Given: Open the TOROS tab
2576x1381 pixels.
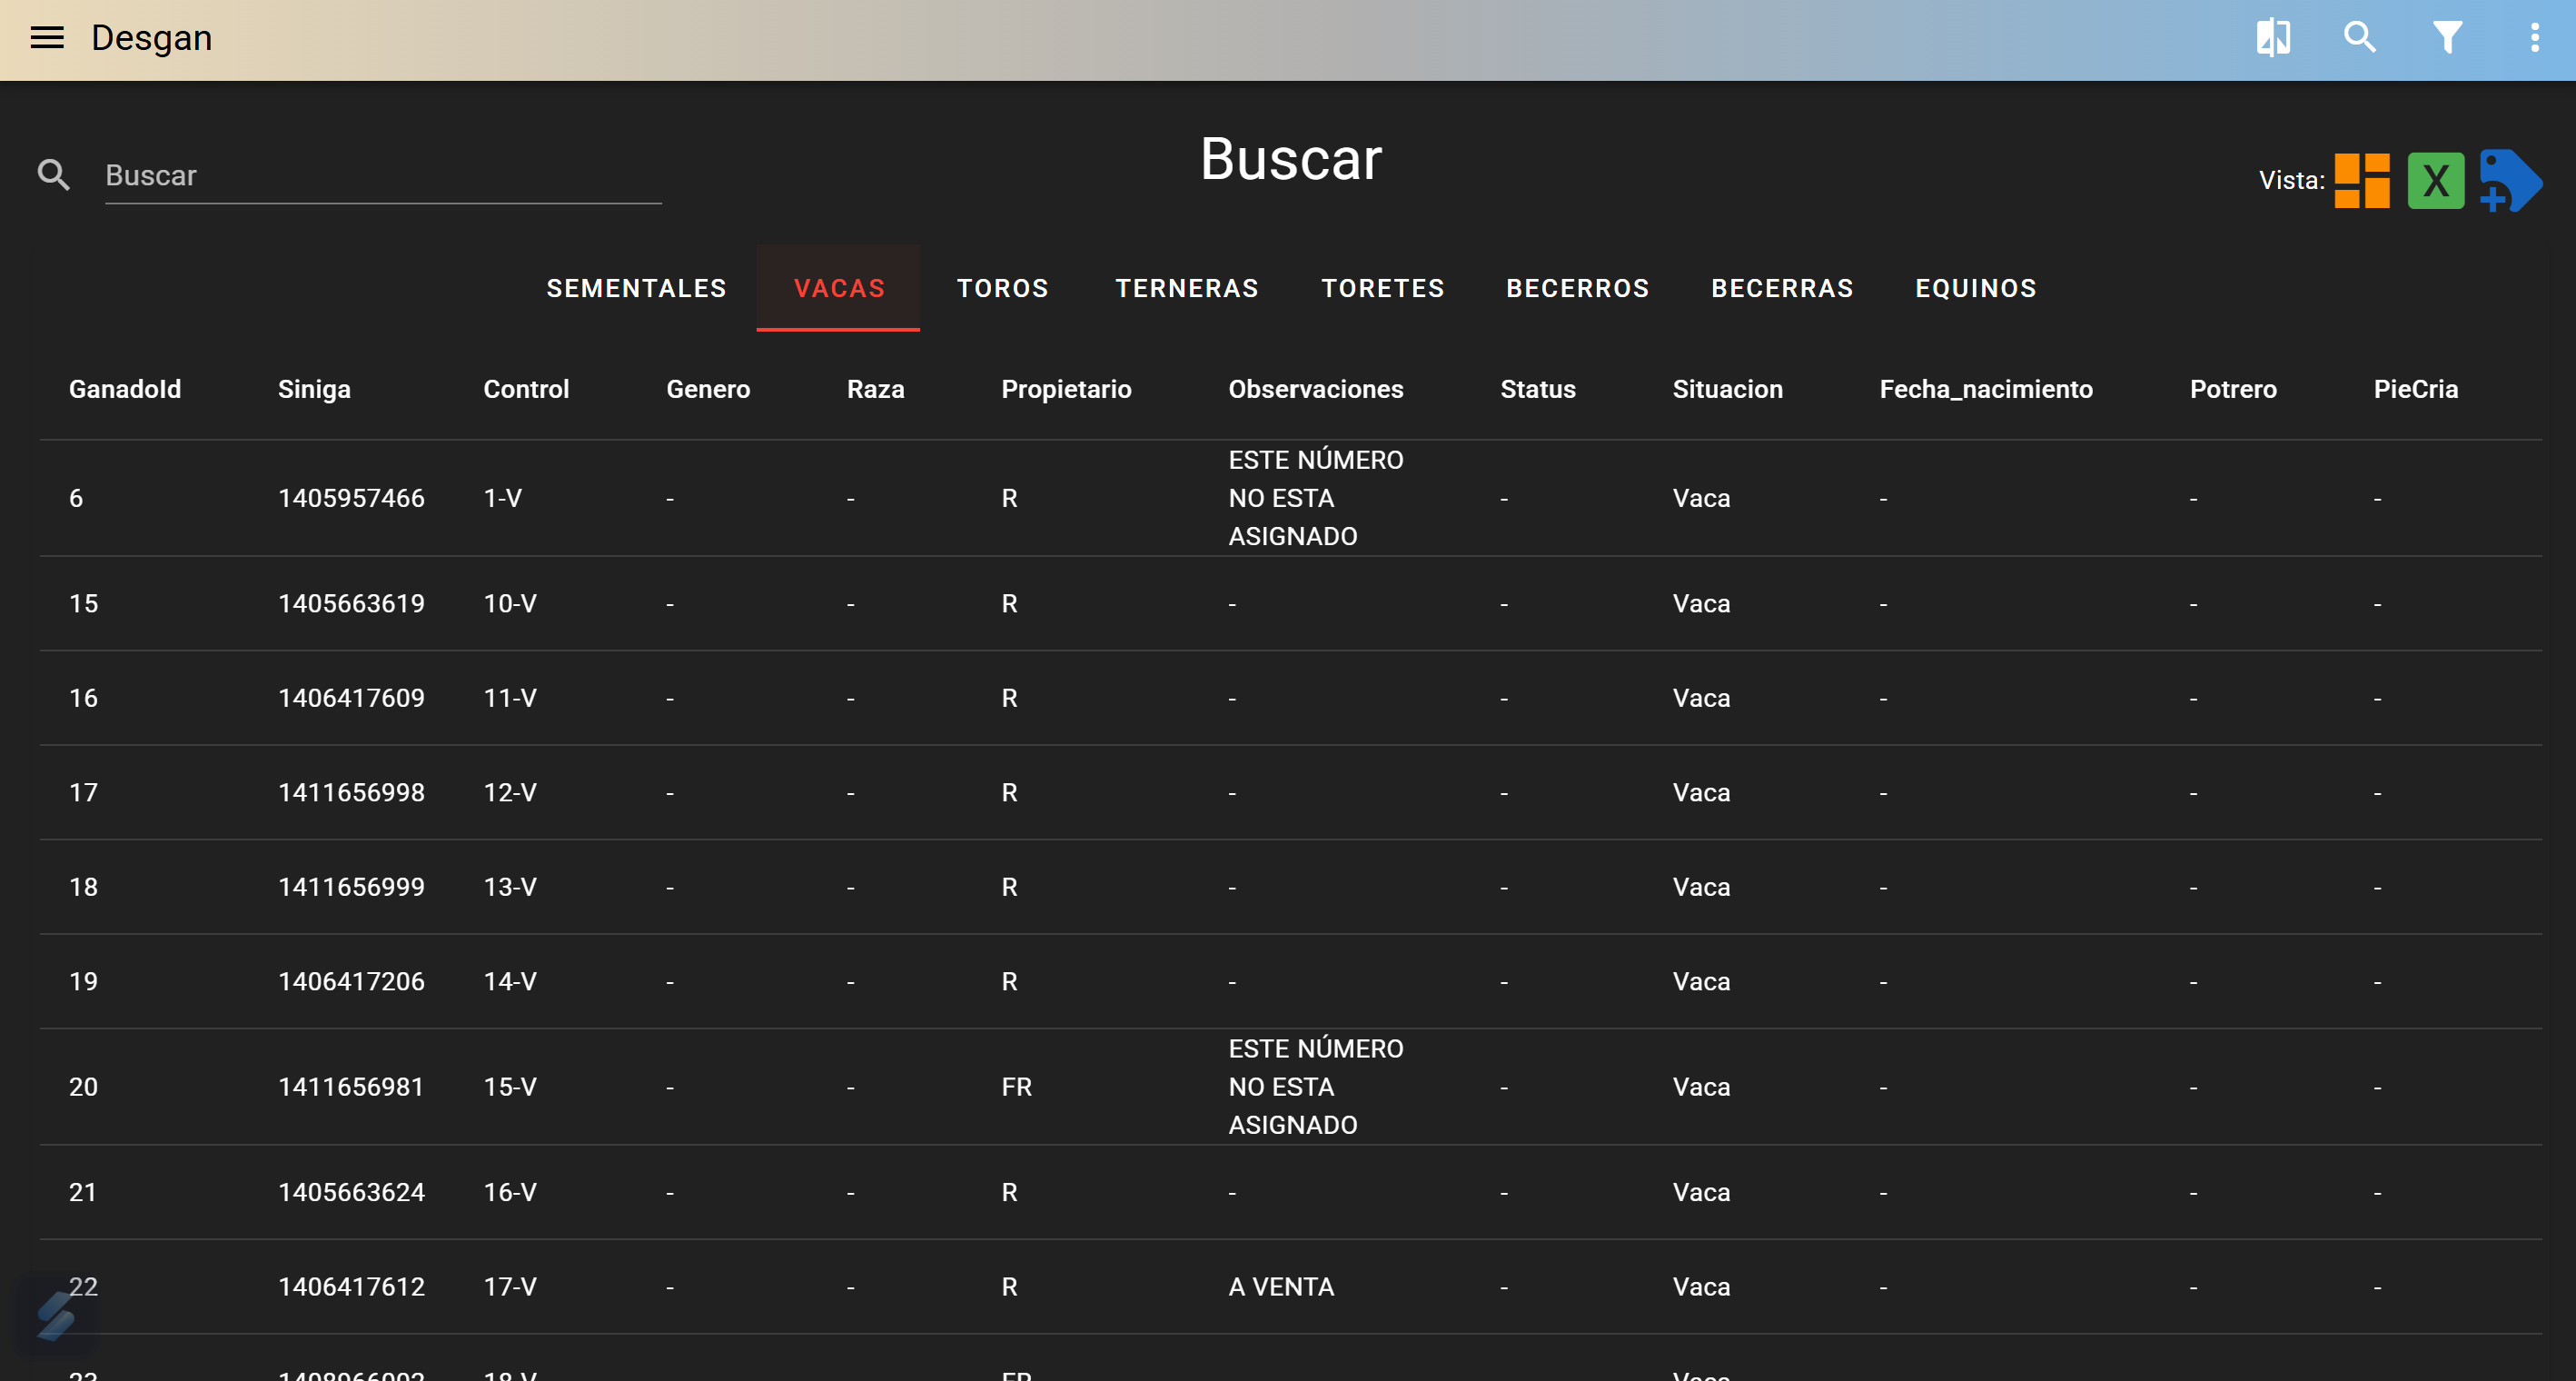Looking at the screenshot, I should click(1002, 288).
